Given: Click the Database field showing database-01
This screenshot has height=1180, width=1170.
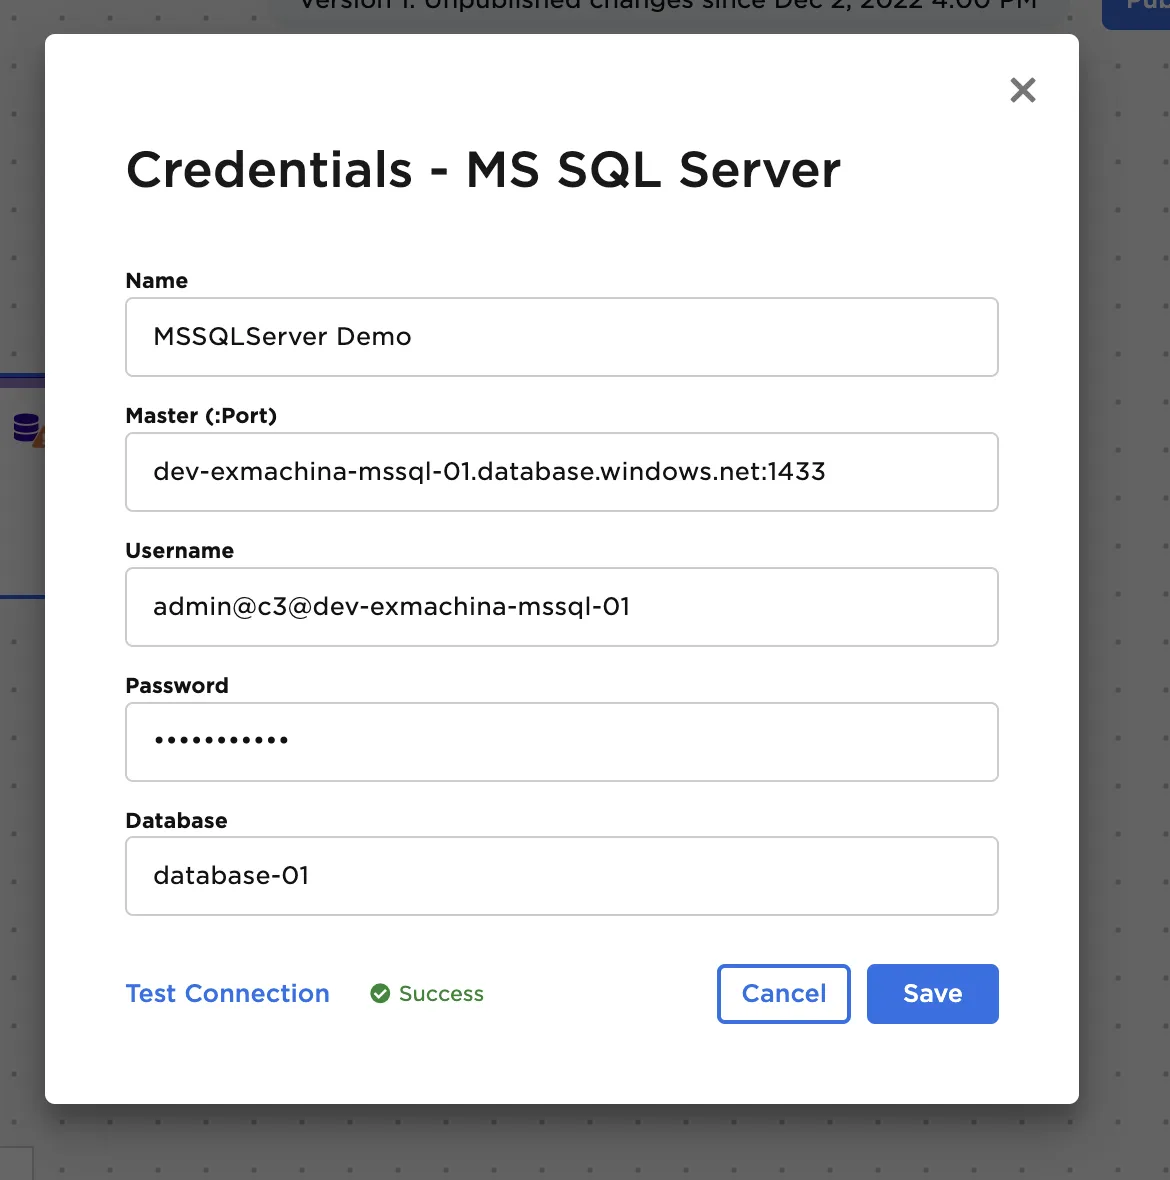Looking at the screenshot, I should pos(562,876).
